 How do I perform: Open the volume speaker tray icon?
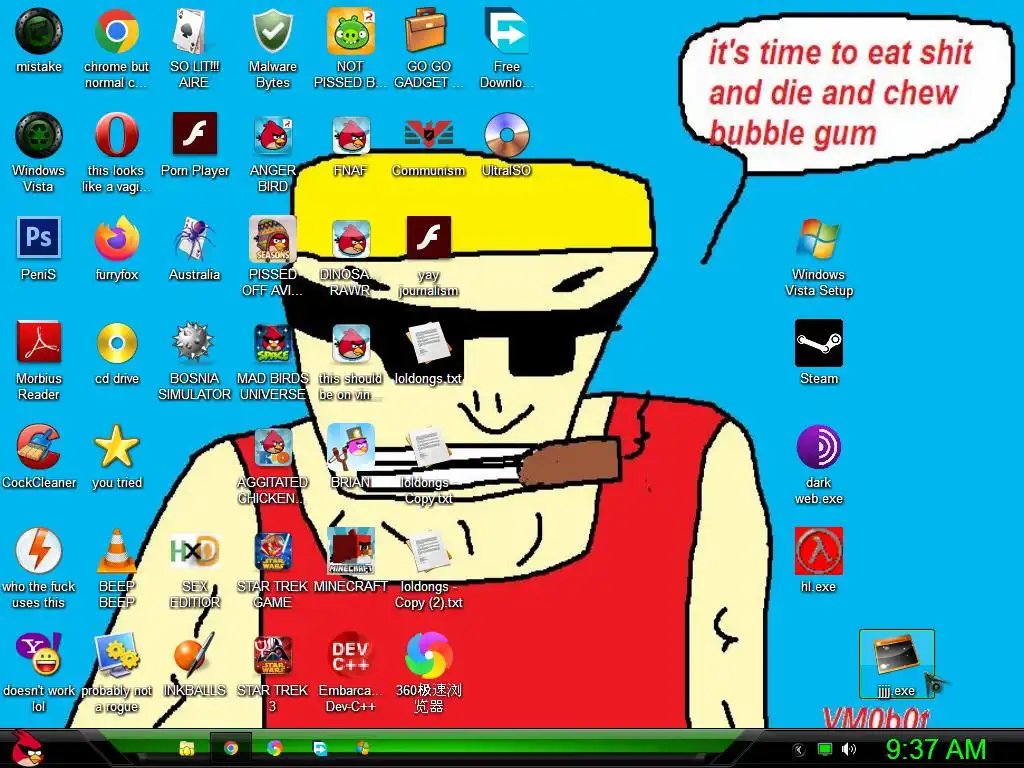point(848,749)
